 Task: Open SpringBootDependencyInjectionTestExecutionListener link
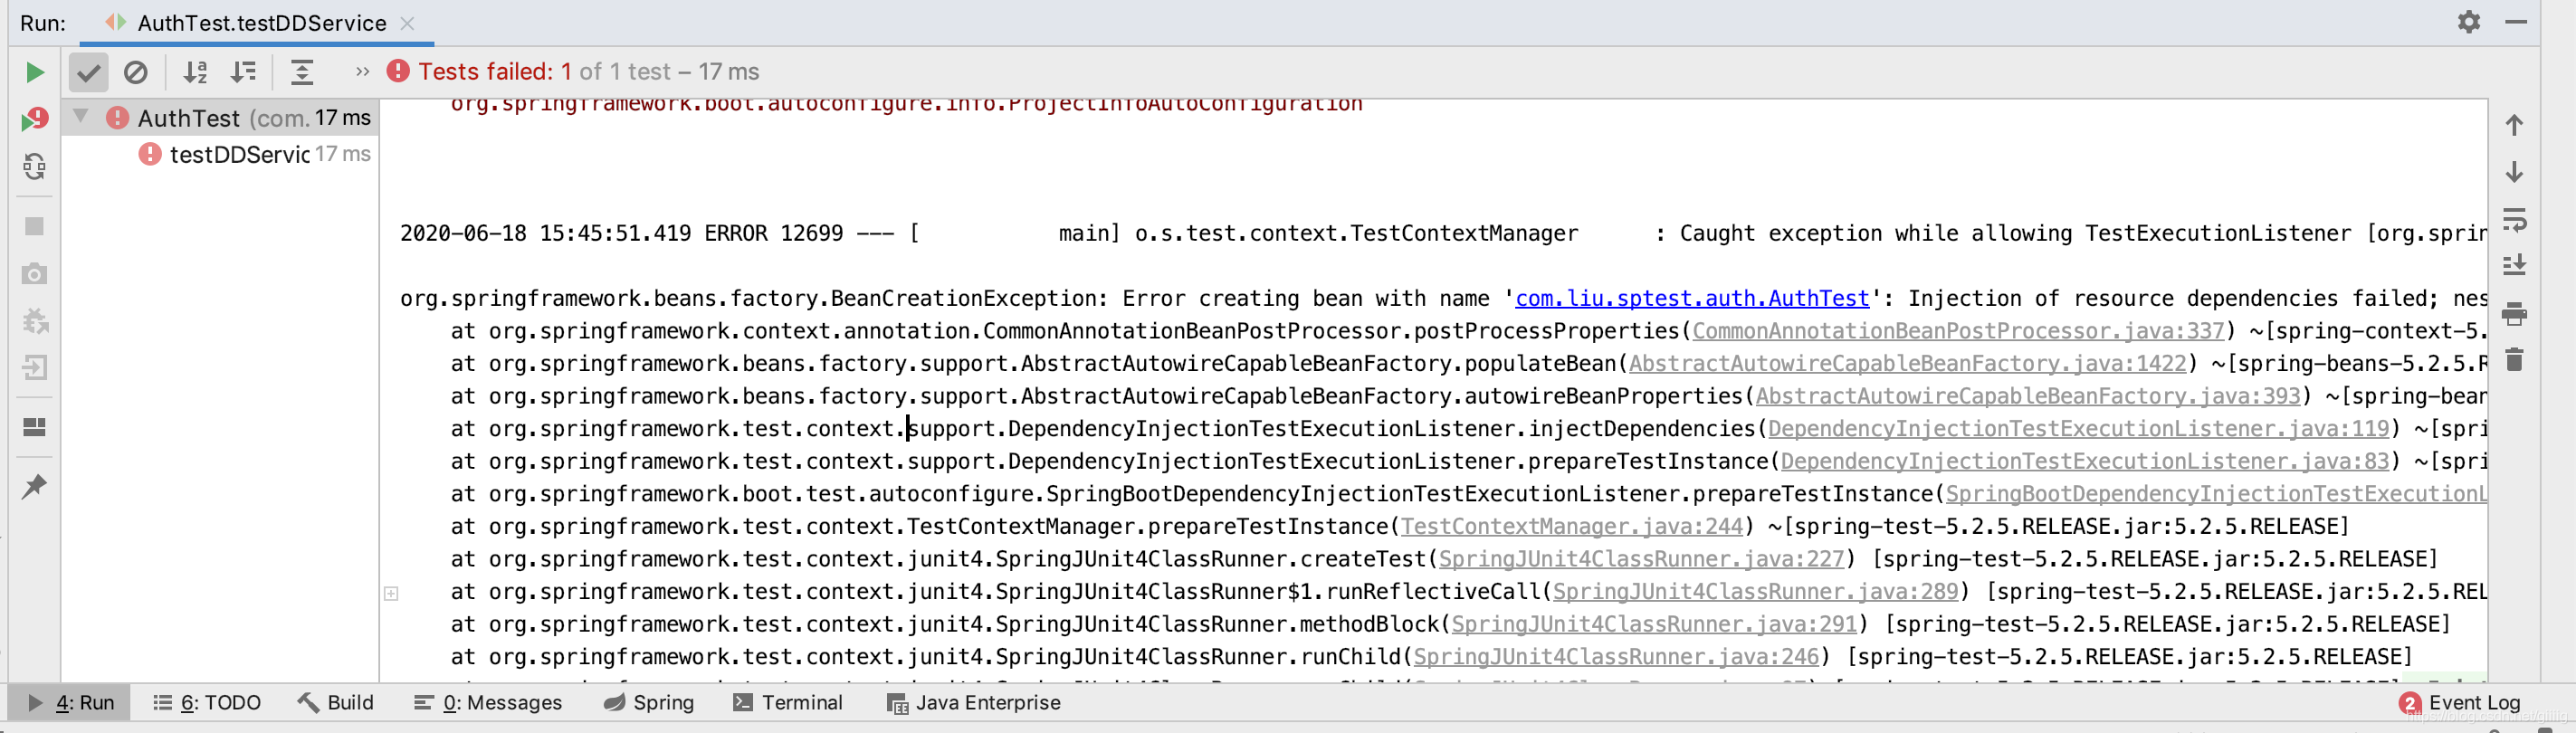[2216, 494]
